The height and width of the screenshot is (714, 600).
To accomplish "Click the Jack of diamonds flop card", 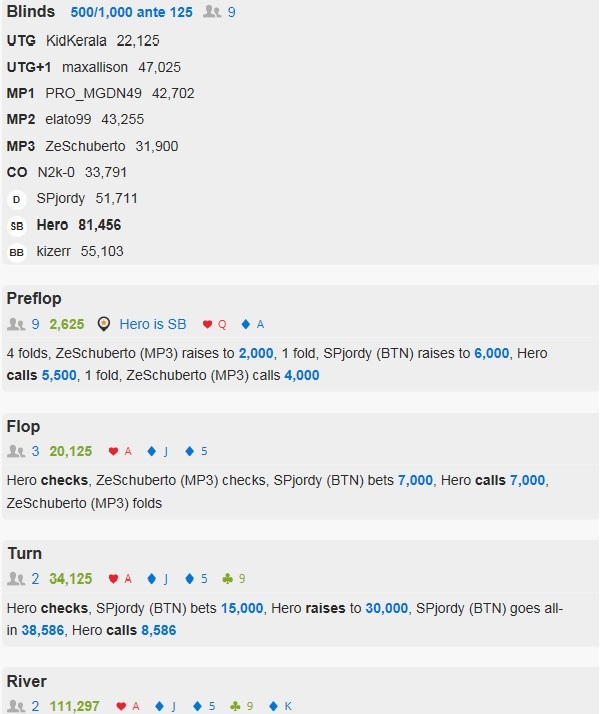I will pos(158,451).
